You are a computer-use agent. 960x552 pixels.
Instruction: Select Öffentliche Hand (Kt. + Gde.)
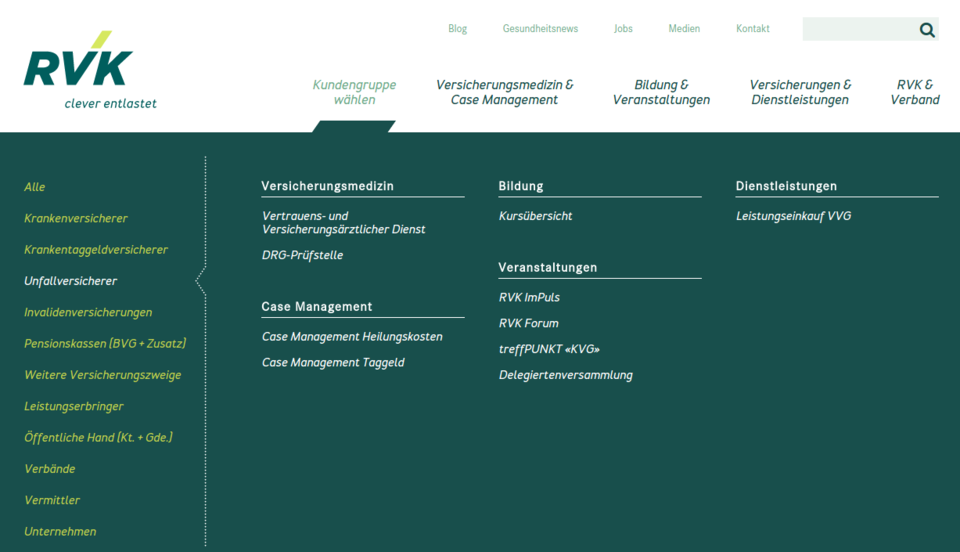point(98,438)
